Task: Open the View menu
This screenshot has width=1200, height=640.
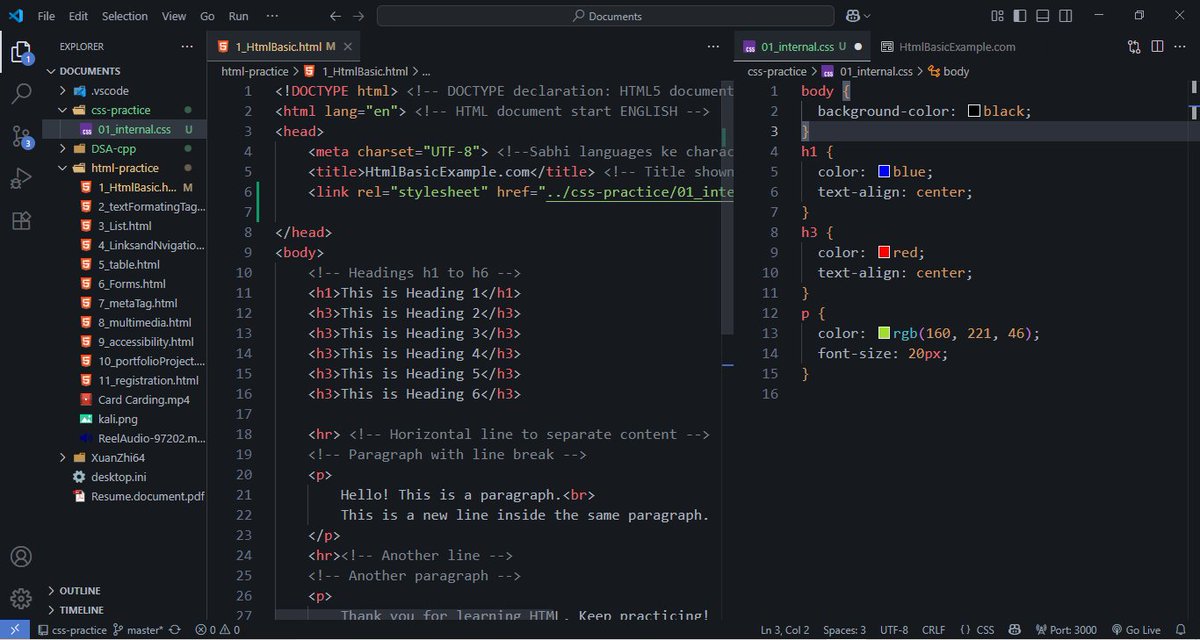Action: click(x=174, y=16)
